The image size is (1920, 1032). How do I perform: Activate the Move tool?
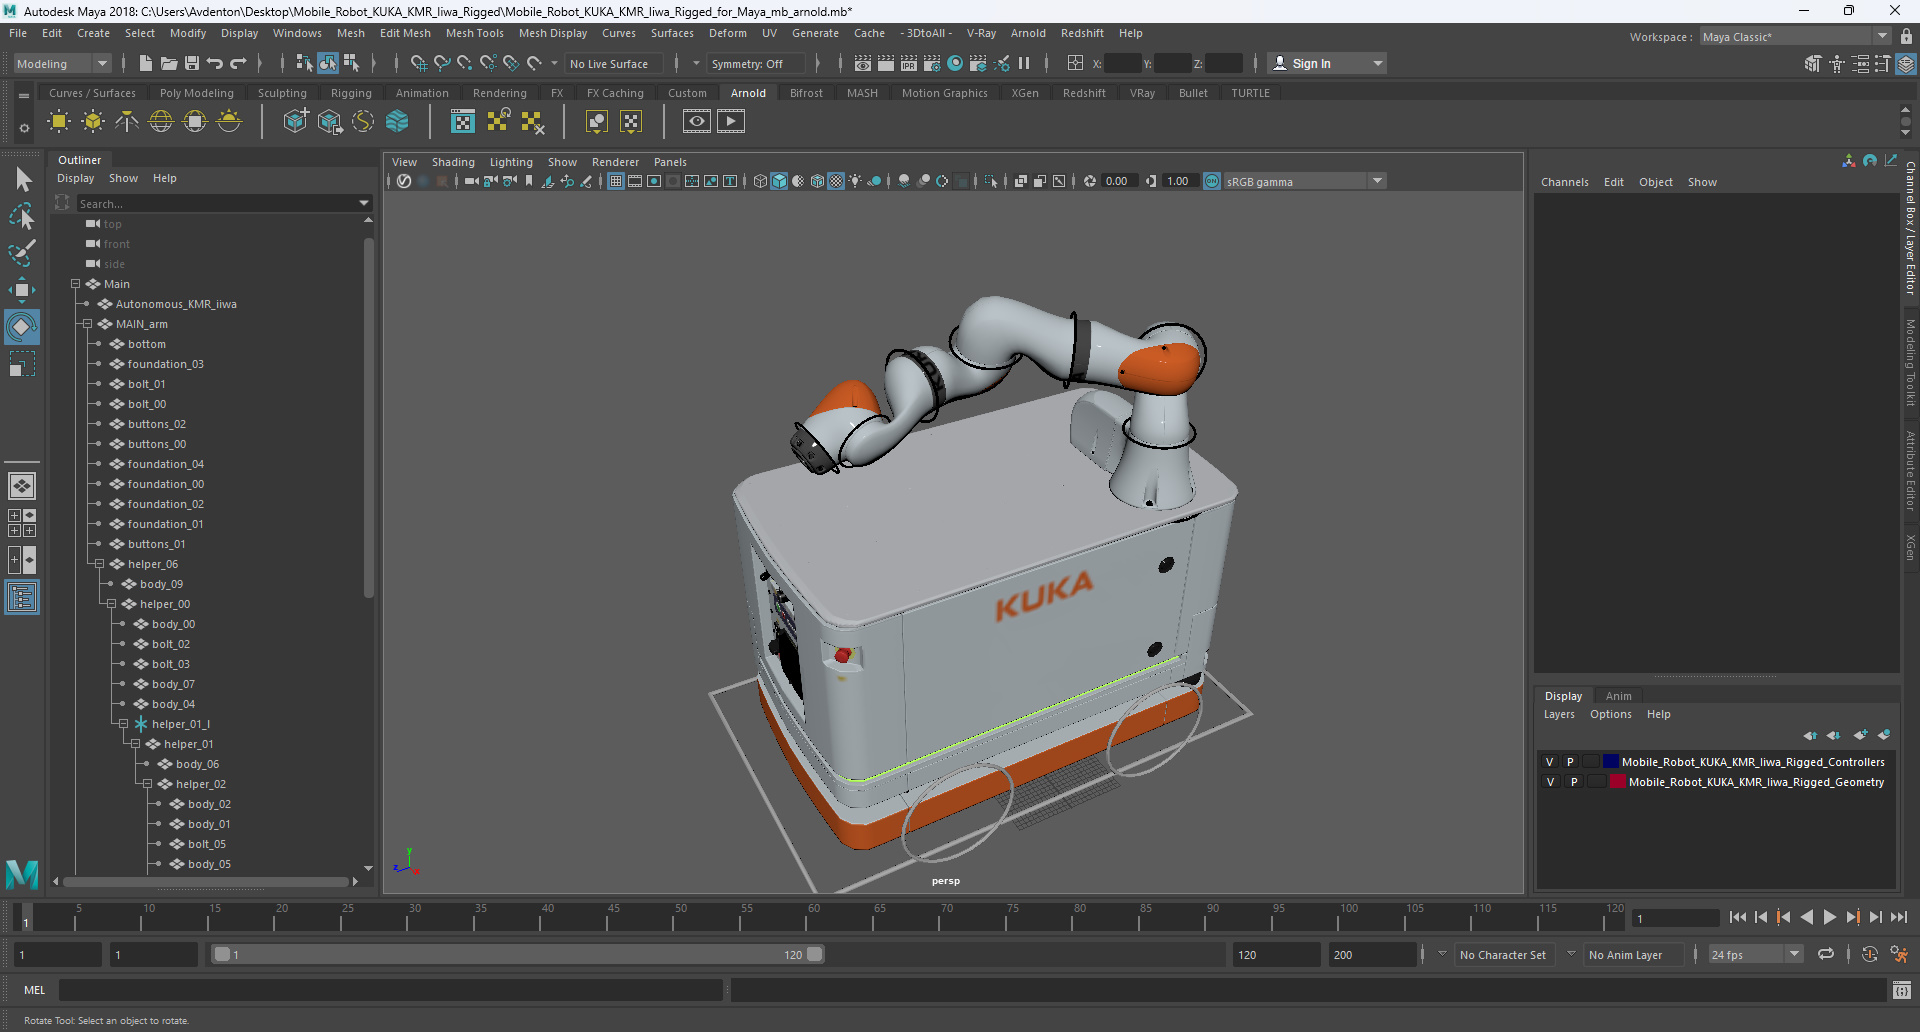[x=22, y=290]
